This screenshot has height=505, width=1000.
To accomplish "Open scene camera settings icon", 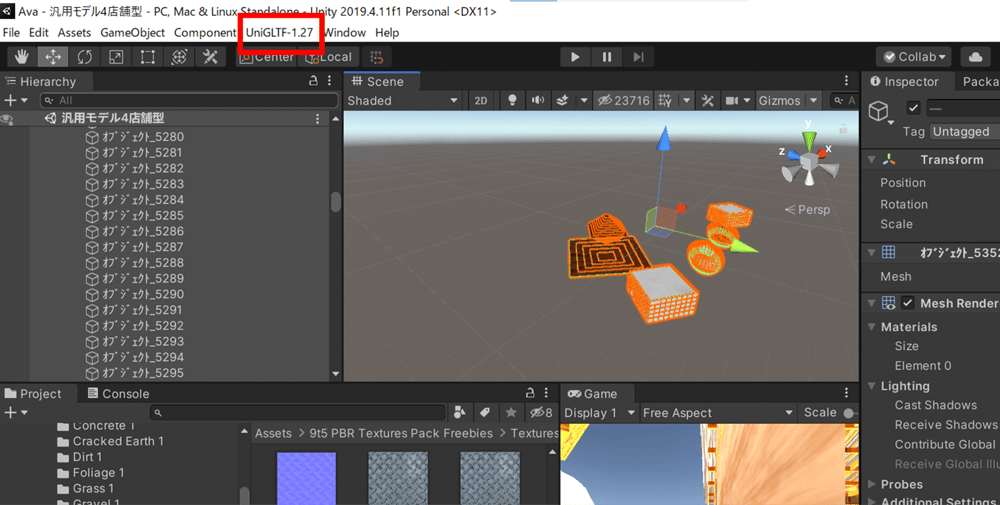I will pos(732,100).
